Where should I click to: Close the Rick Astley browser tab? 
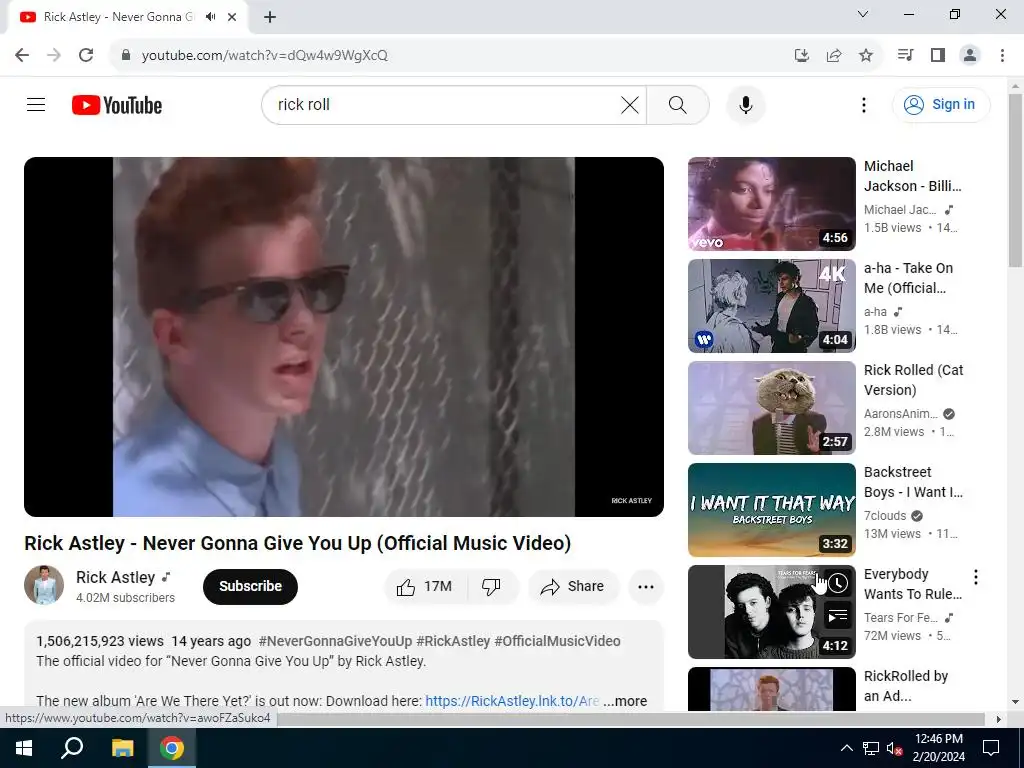(x=232, y=17)
